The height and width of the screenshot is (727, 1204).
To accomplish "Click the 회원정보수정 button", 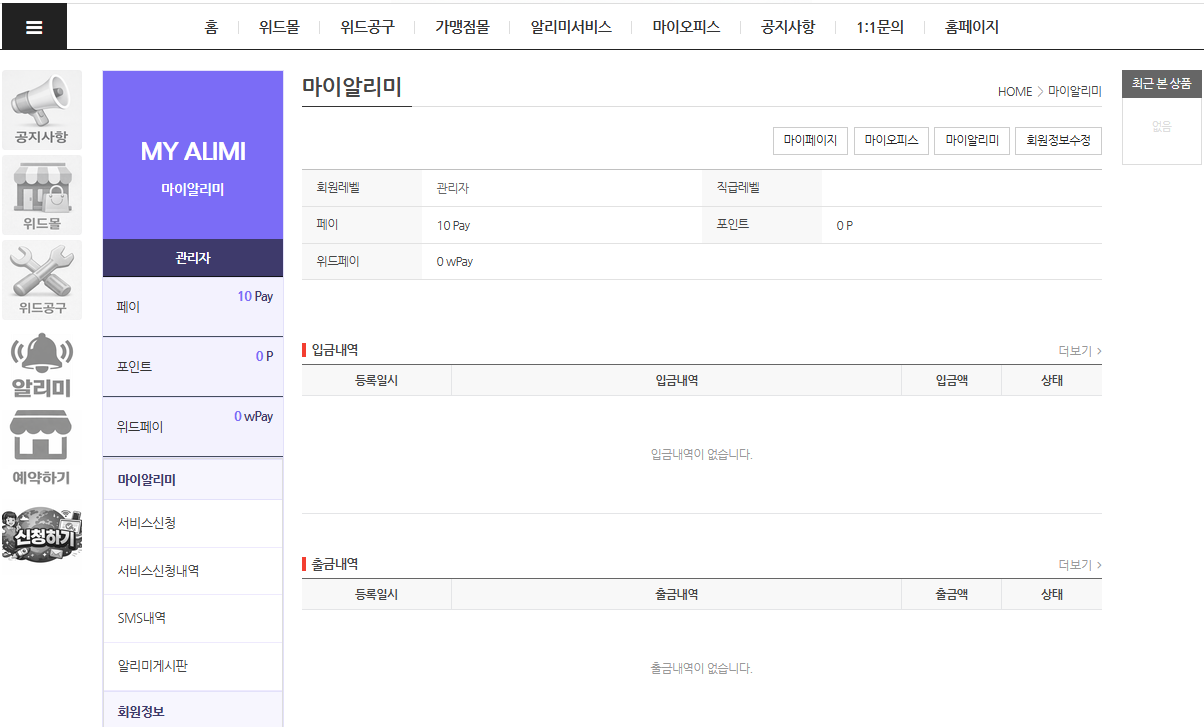I will pyautogui.click(x=1058, y=141).
